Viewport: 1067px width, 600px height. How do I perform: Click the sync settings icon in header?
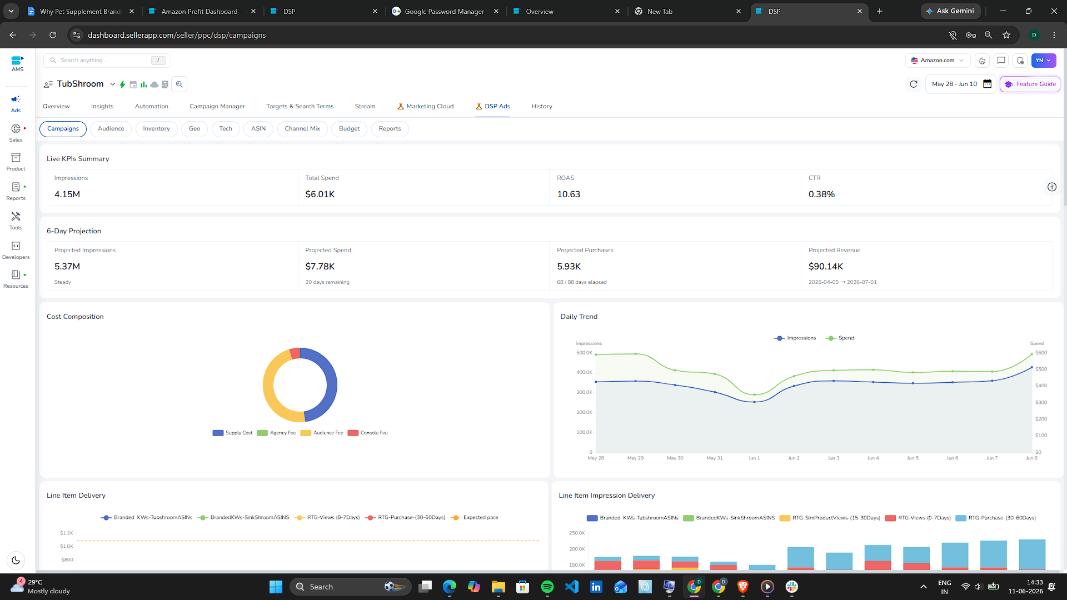[982, 61]
